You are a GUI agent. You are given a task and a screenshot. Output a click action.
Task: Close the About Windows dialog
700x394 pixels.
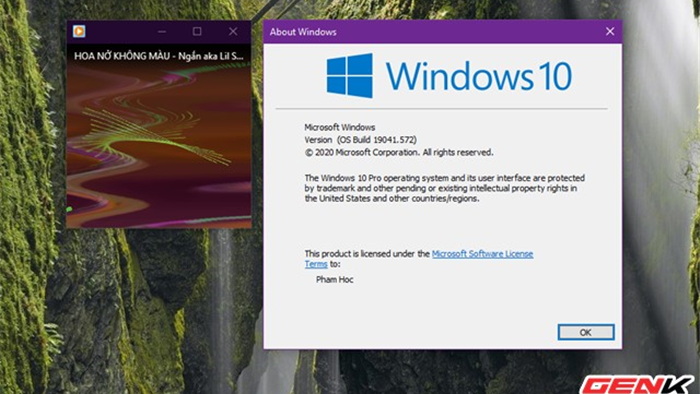click(610, 31)
